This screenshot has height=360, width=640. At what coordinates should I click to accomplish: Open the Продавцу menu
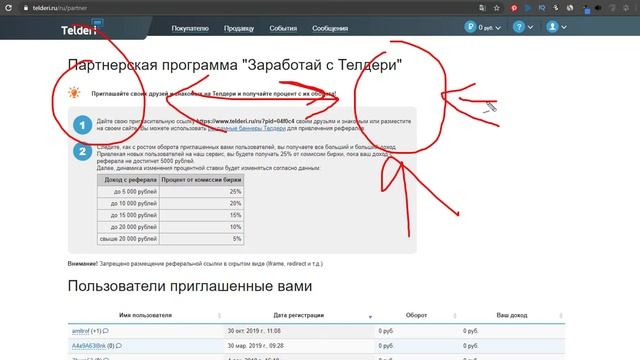(x=239, y=29)
